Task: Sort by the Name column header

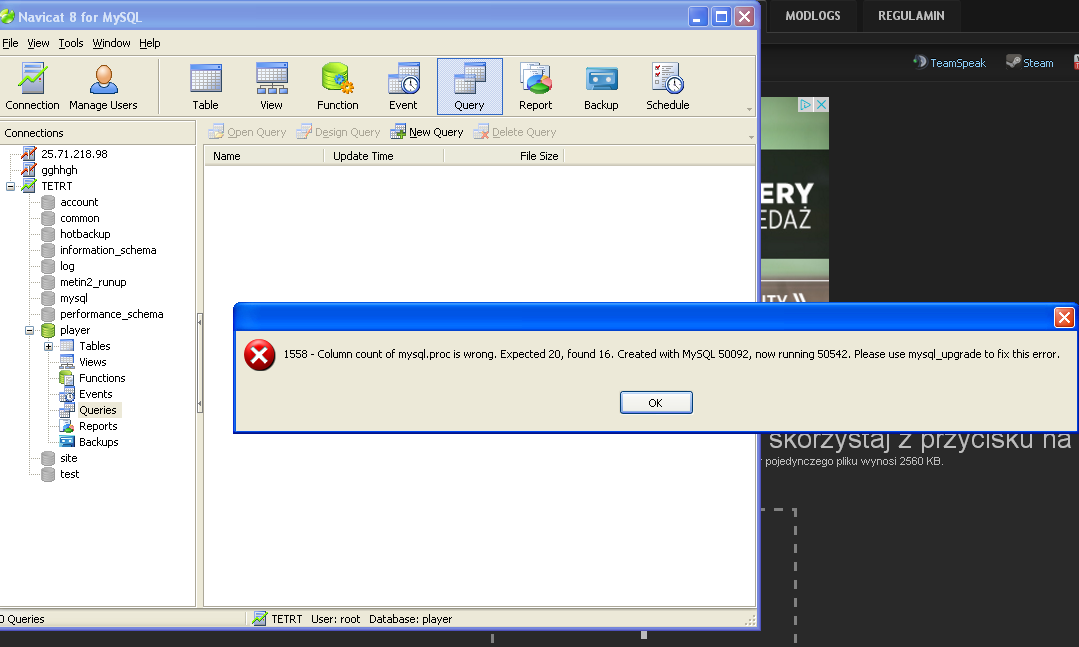Action: click(264, 156)
